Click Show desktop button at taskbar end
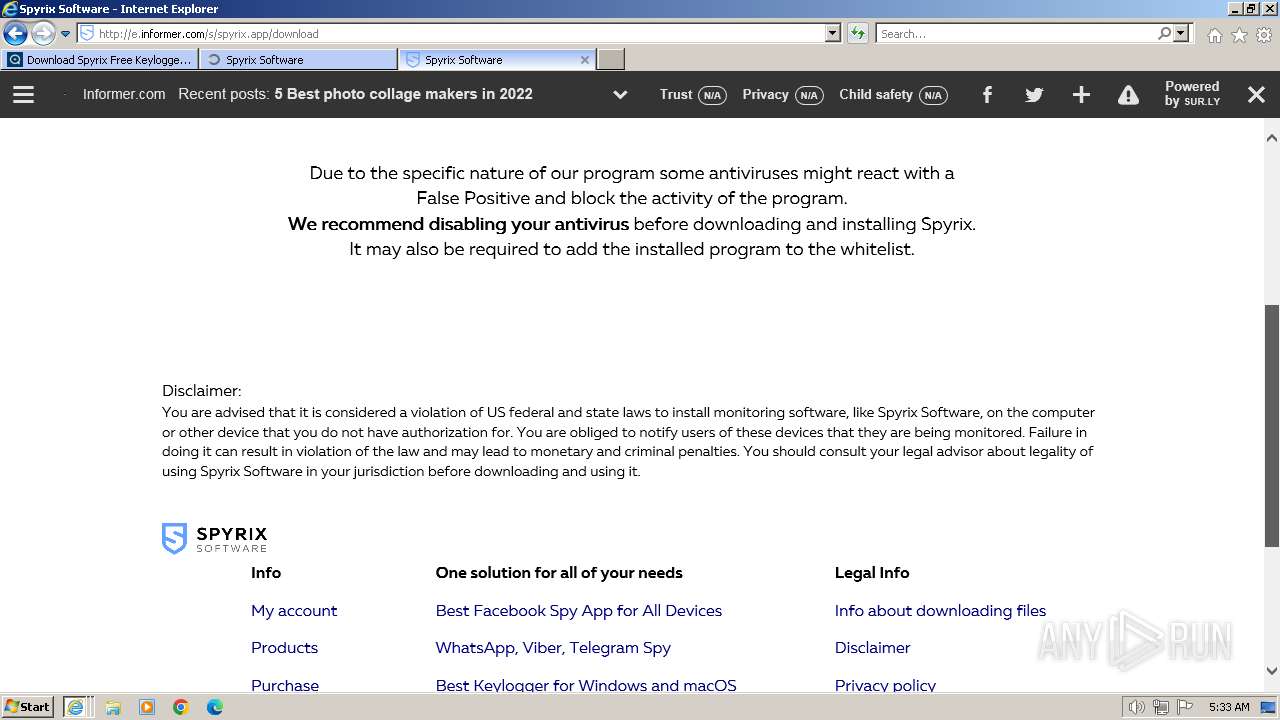Viewport: 1280px width, 720px height. pyautogui.click(x=1269, y=707)
